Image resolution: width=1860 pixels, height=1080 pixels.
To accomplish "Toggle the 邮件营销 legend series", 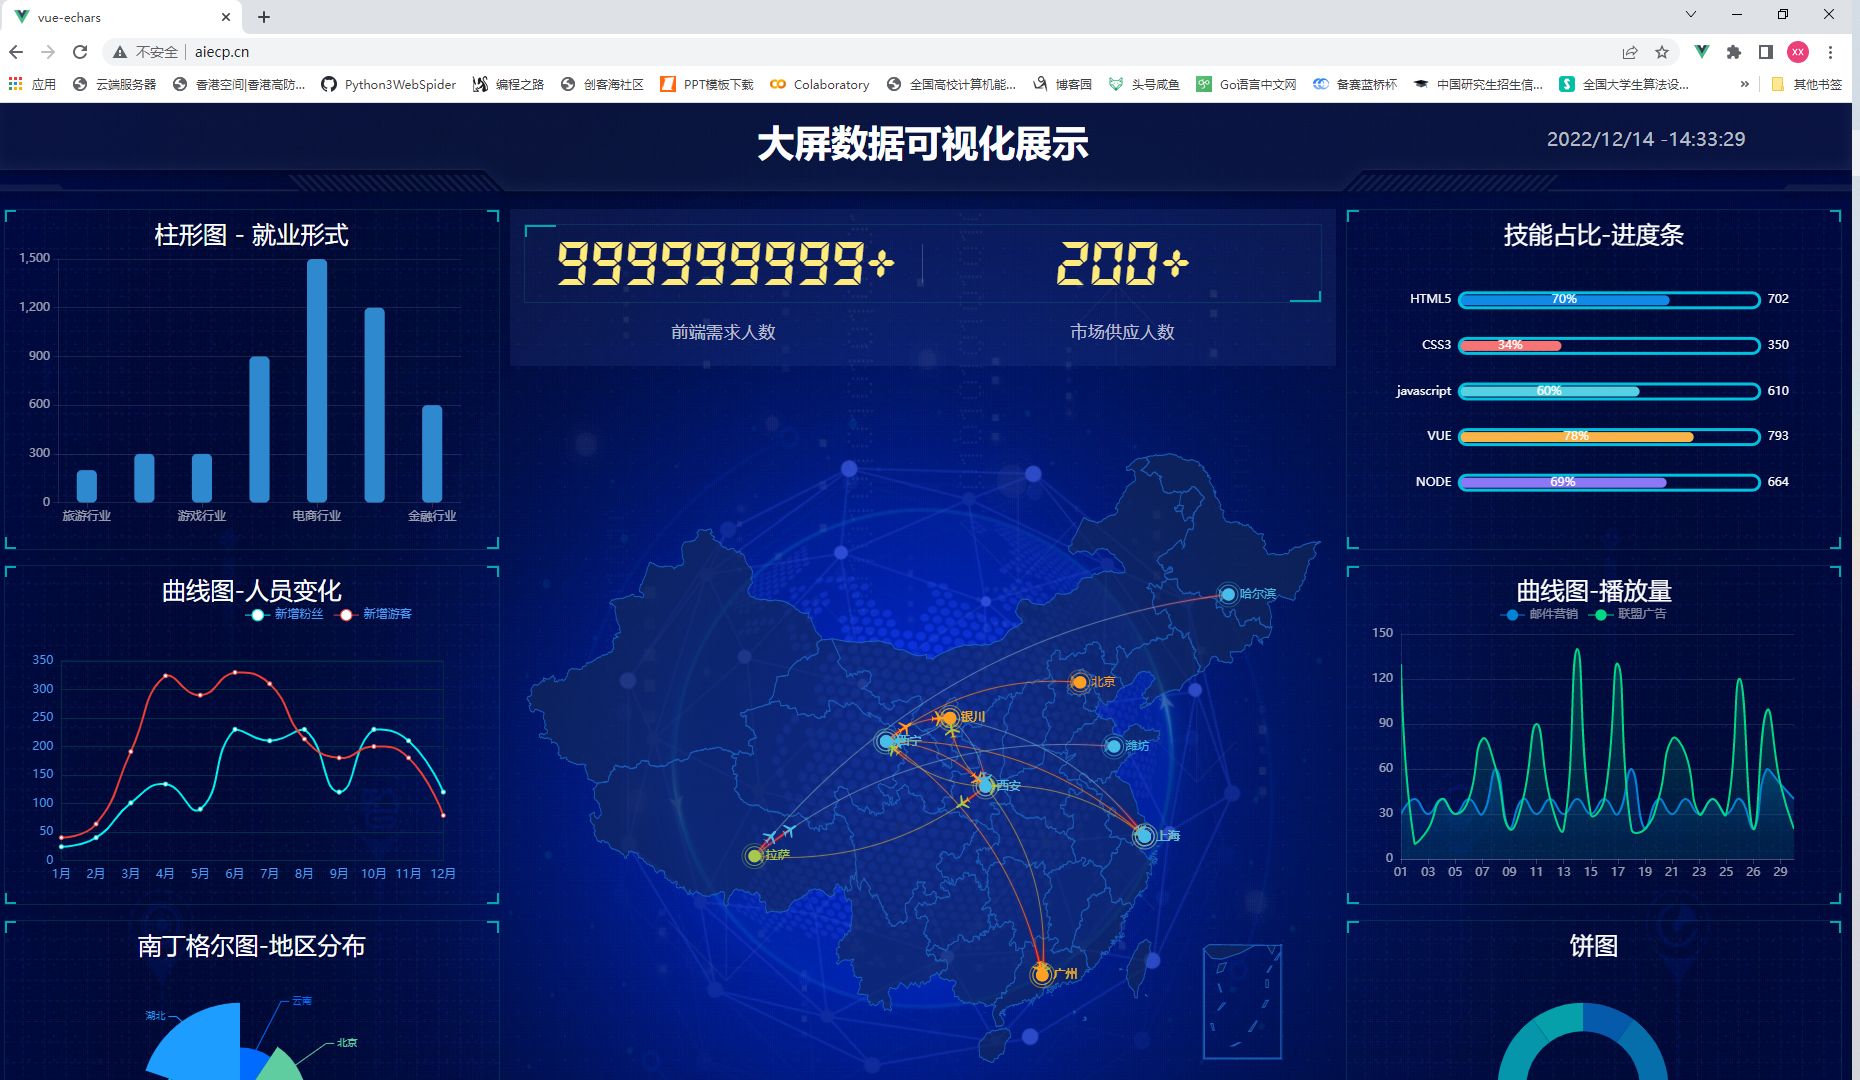I will 1540,614.
